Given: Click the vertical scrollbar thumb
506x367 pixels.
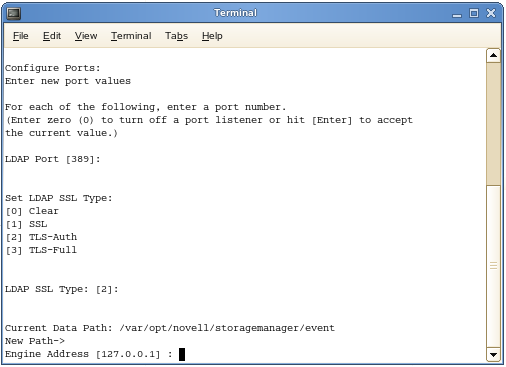Looking at the screenshot, I should click(493, 123).
